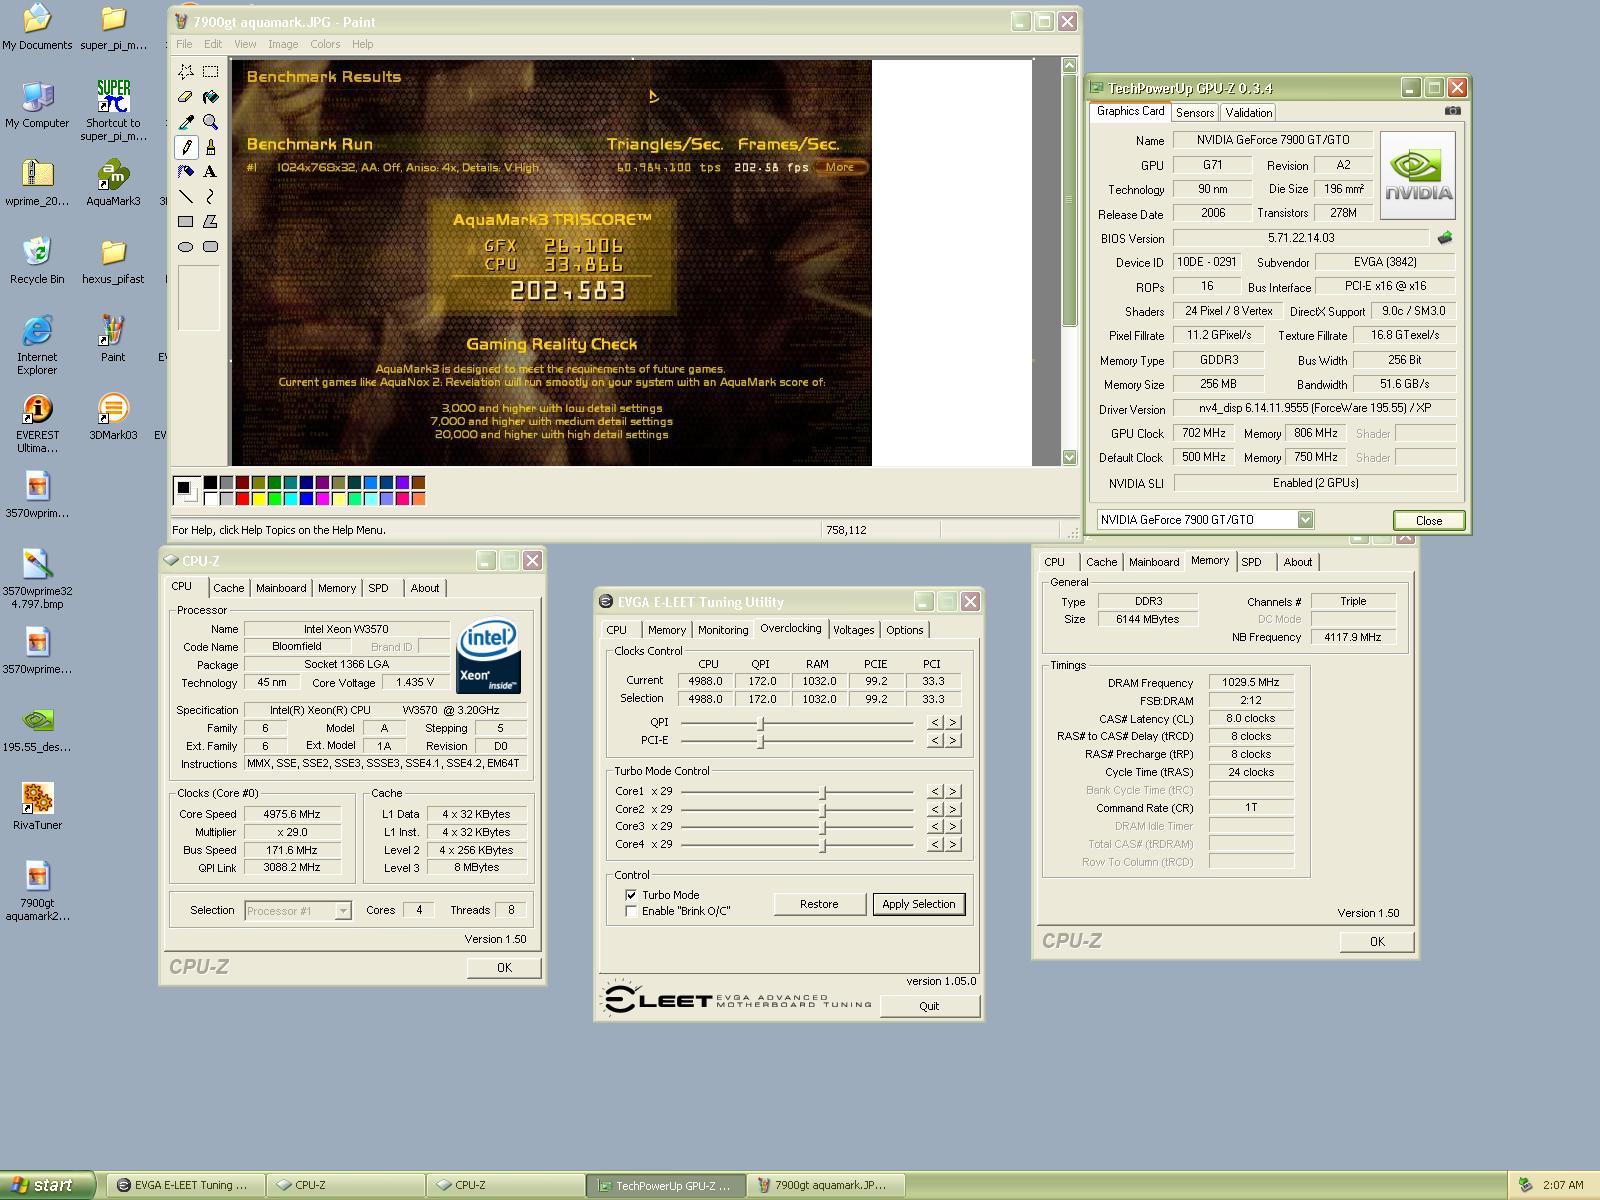Click OK in the CPU-Z Memory window

(x=1377, y=941)
